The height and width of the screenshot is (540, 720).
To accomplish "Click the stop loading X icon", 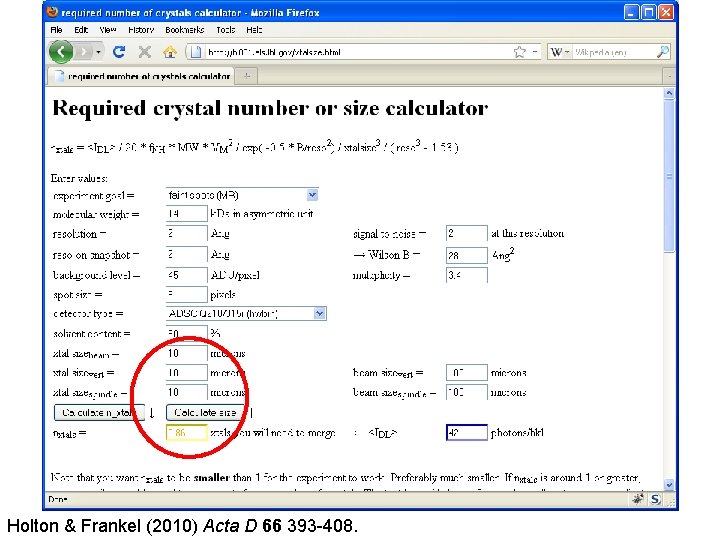I will pyautogui.click(x=145, y=52).
